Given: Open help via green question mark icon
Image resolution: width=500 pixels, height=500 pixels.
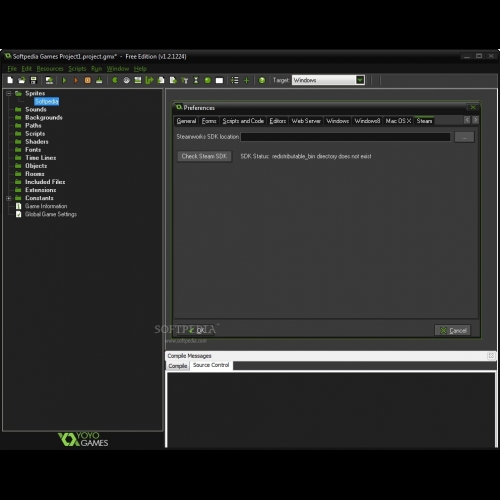Looking at the screenshot, I should point(262,80).
